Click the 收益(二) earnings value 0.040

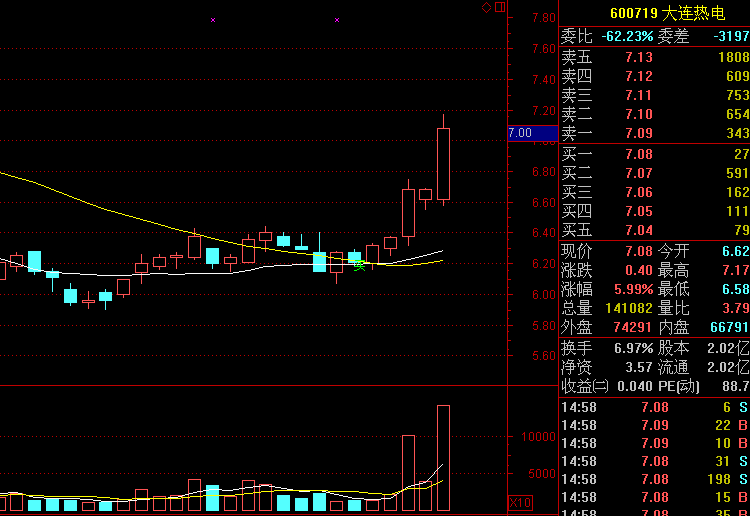[x=635, y=386]
